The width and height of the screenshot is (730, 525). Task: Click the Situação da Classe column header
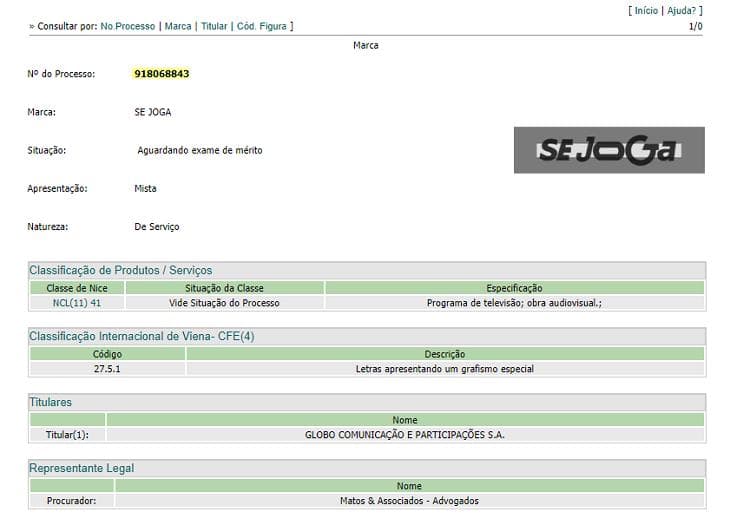click(224, 288)
